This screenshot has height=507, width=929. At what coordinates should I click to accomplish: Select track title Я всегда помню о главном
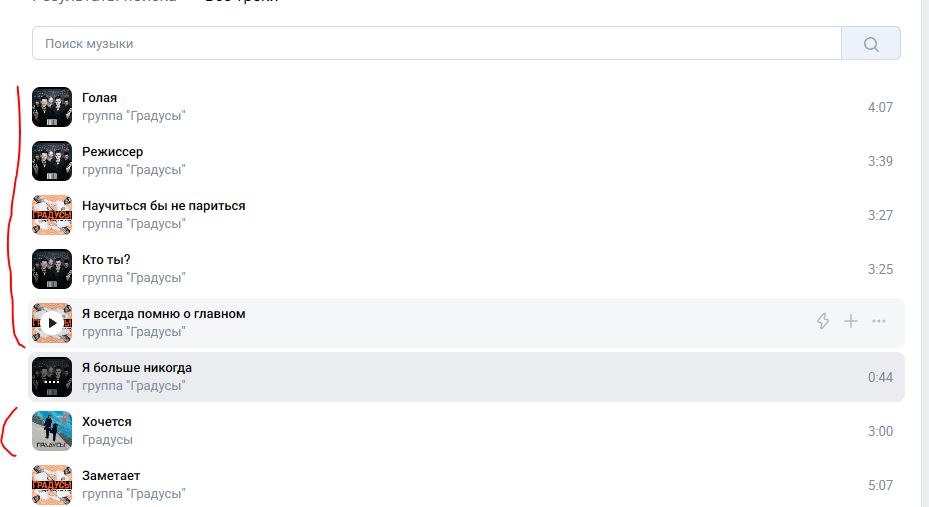click(164, 314)
